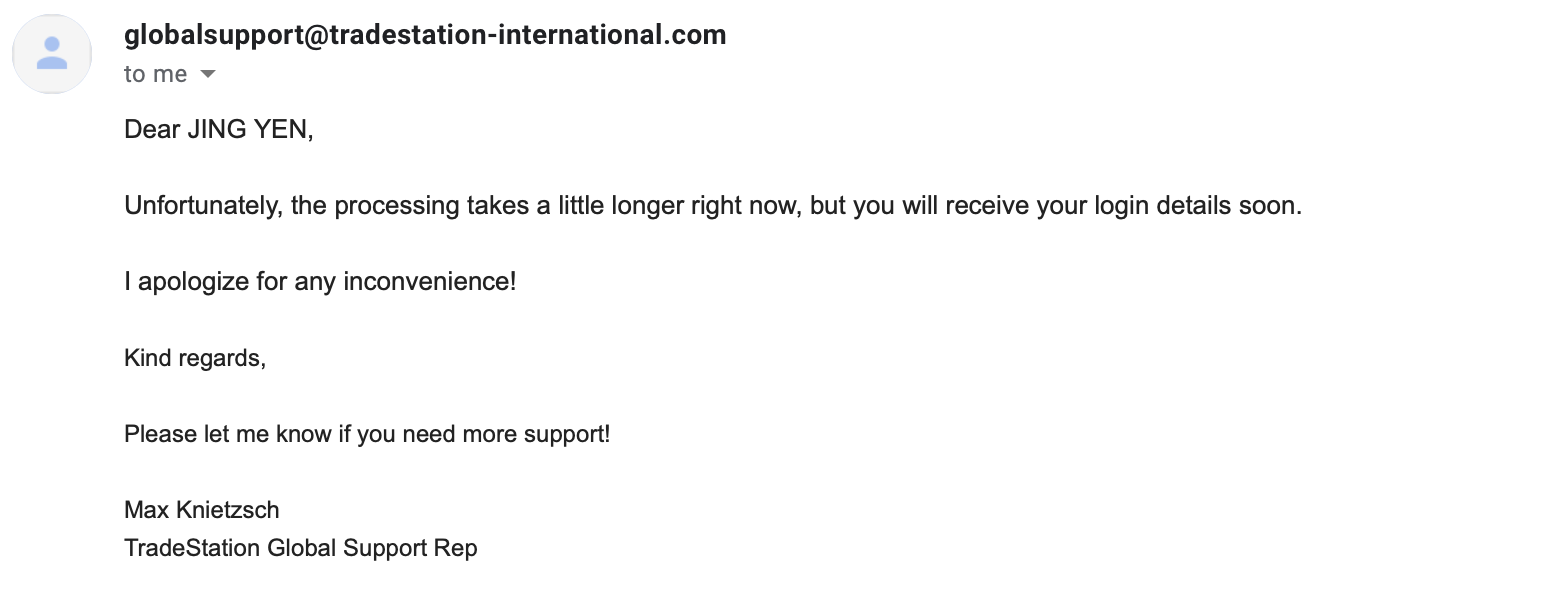The height and width of the screenshot is (602, 1544).
Task: Click the word "soon." ending the sentence
Action: click(1277, 206)
